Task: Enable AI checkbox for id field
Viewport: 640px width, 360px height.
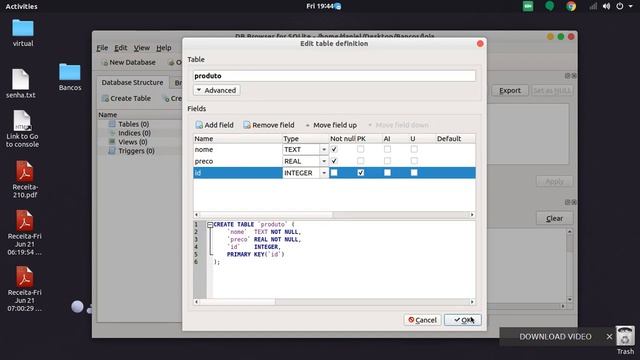Action: pyautogui.click(x=387, y=173)
